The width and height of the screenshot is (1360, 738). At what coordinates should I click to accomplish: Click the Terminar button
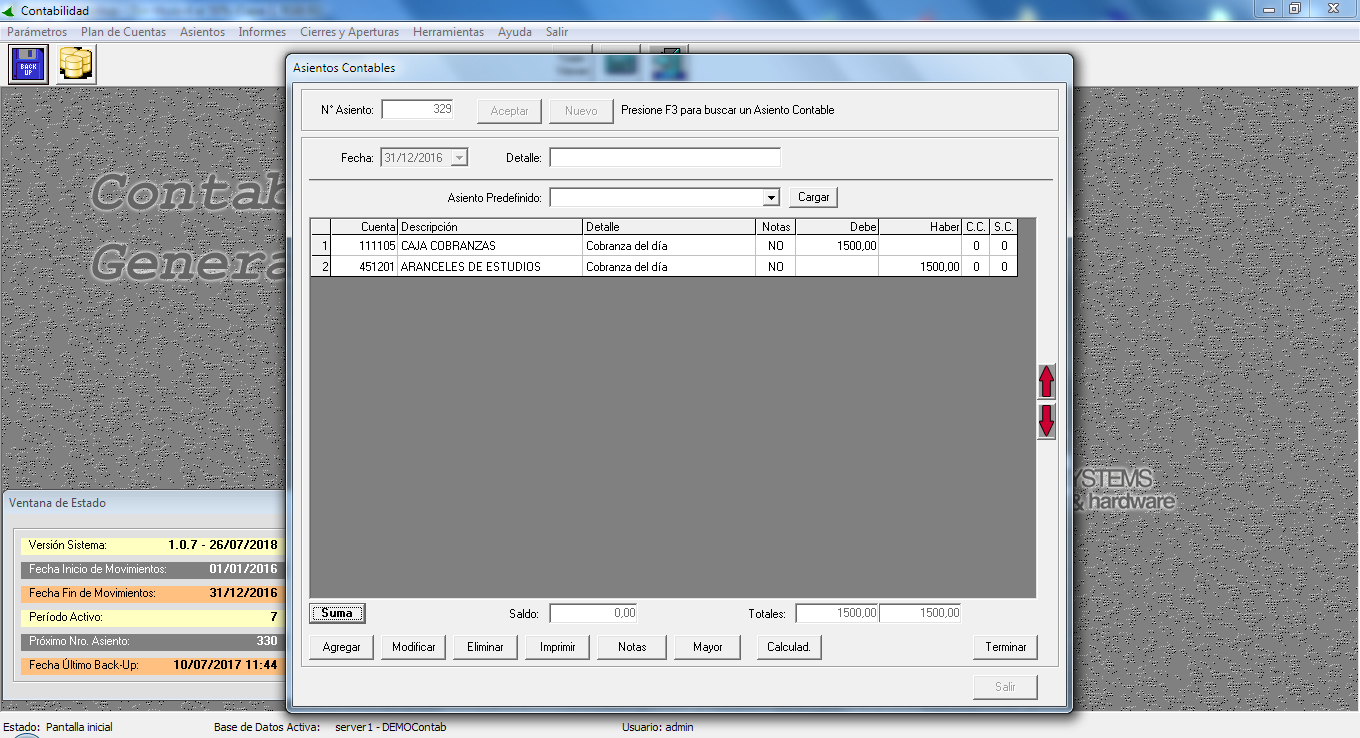(1005, 647)
